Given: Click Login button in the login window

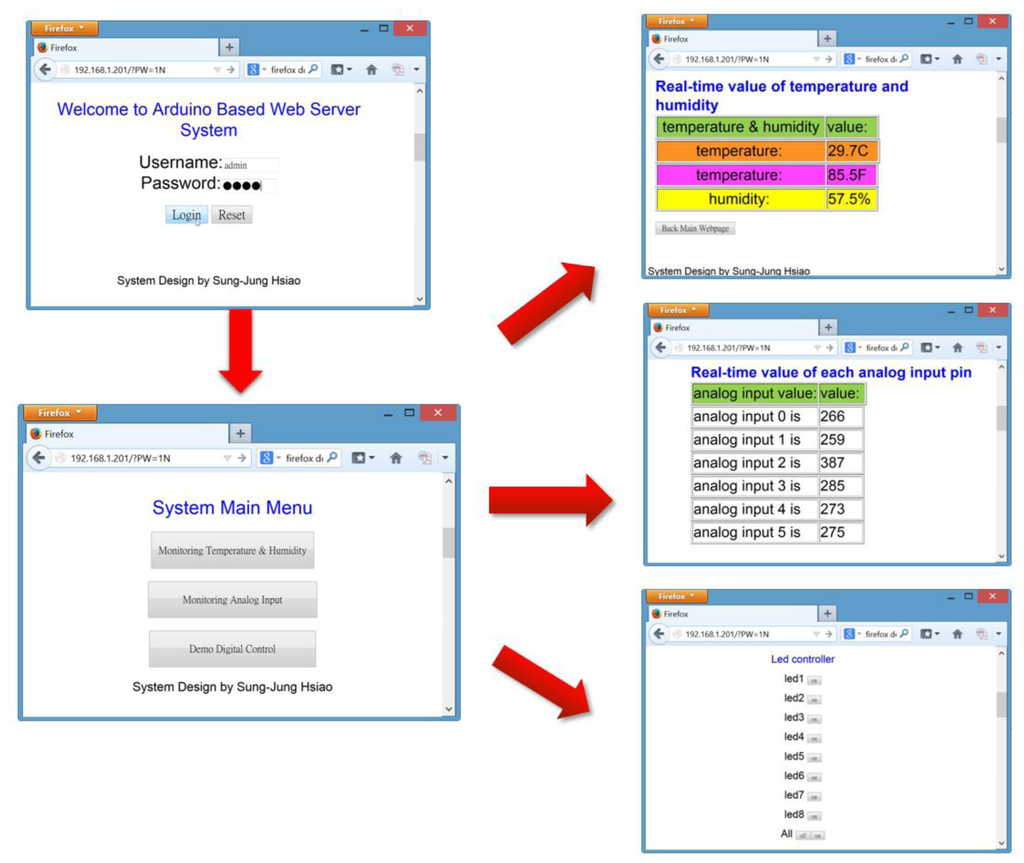Looking at the screenshot, I should pos(186,215).
